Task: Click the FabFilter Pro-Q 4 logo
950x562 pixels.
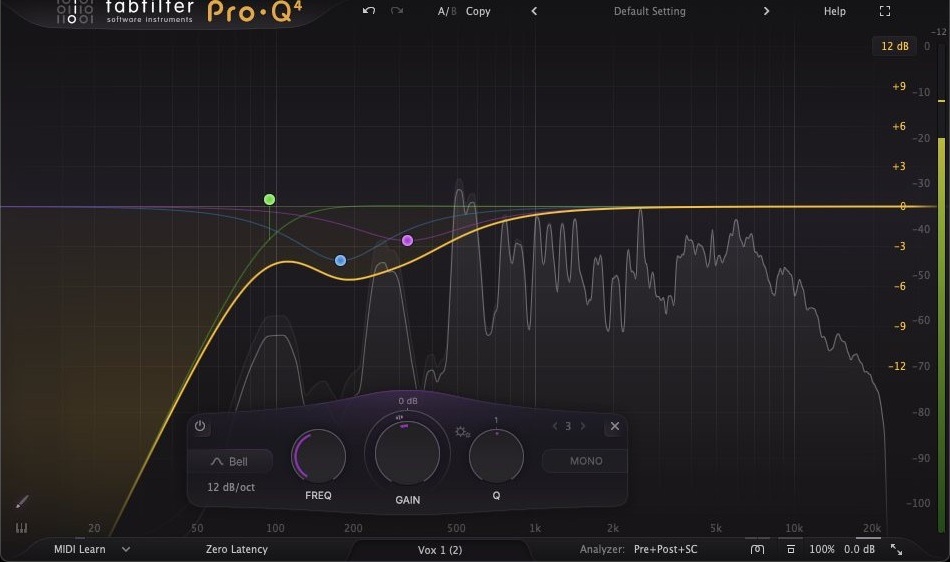Action: click(179, 12)
